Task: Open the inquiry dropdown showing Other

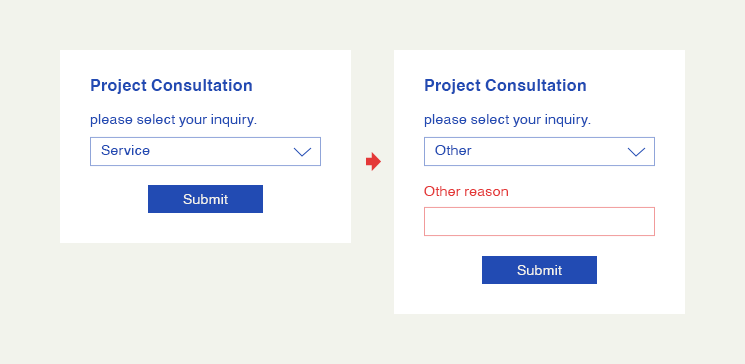Action: coord(539,152)
